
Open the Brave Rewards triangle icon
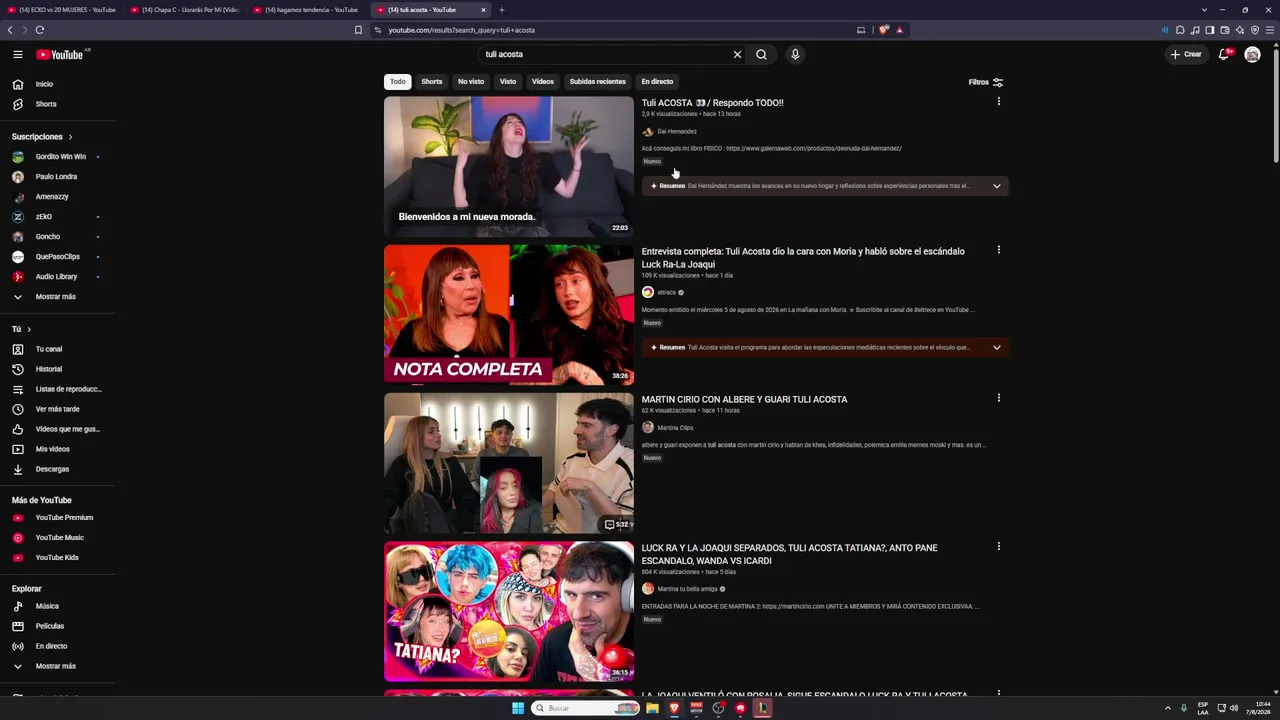pos(899,30)
